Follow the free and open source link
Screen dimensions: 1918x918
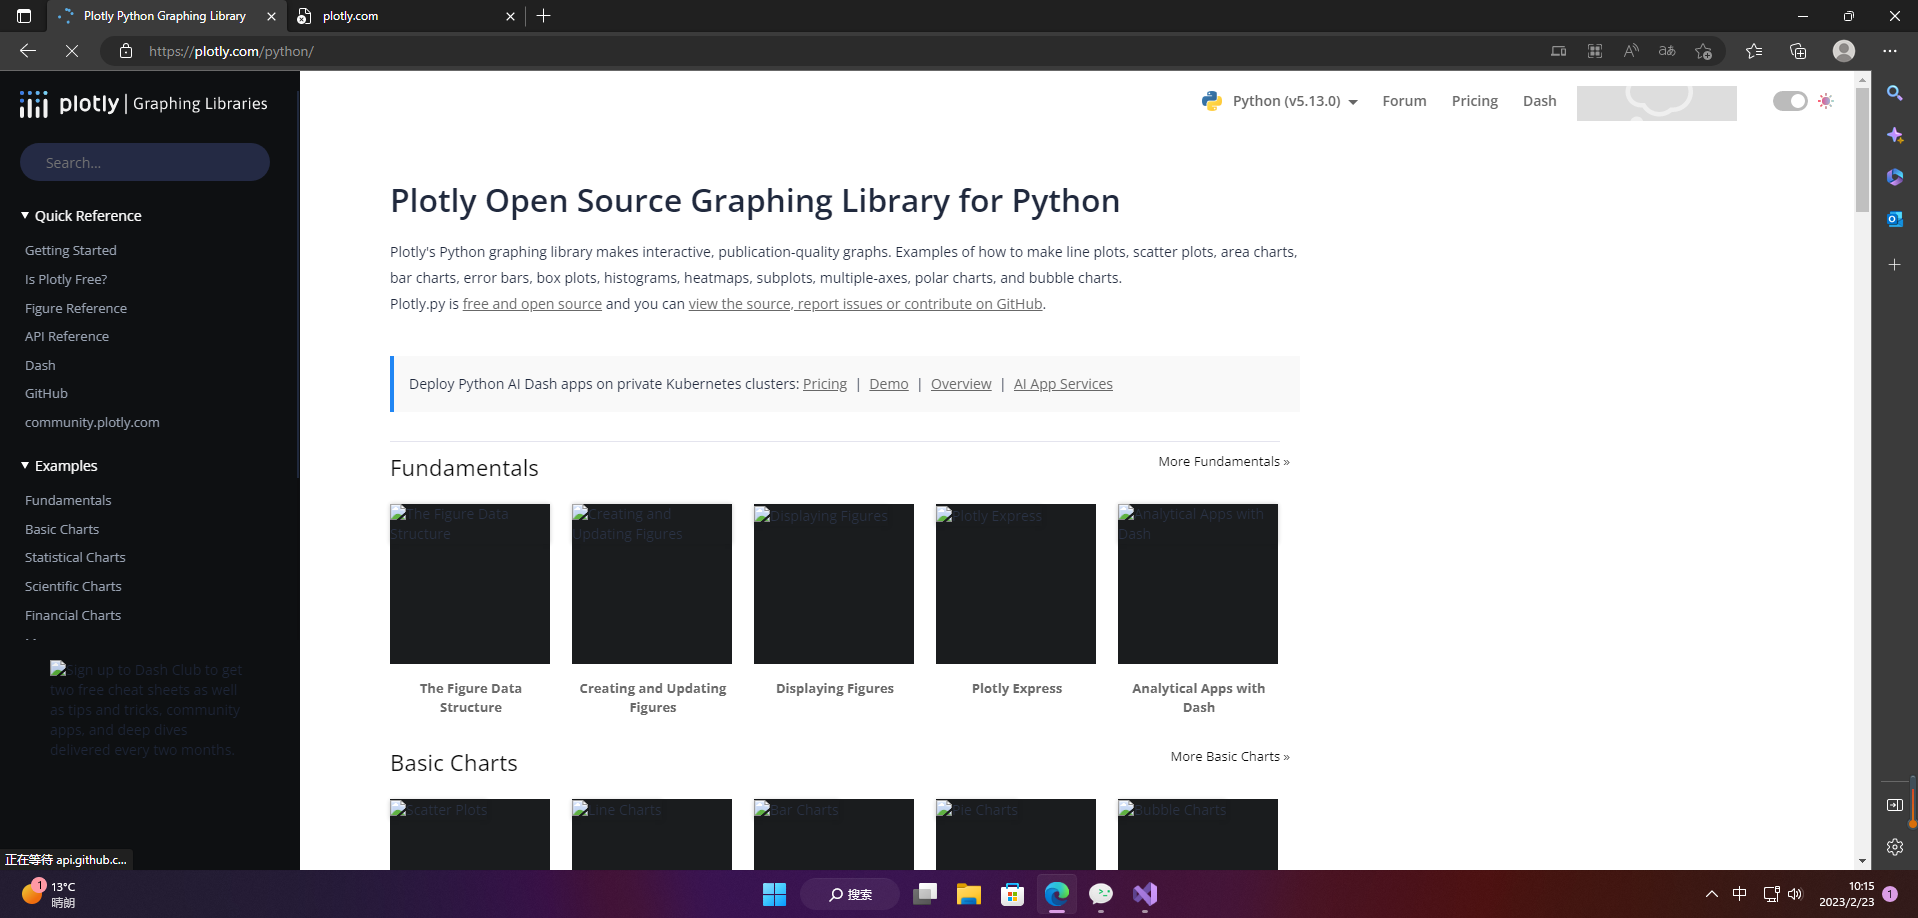[532, 303]
